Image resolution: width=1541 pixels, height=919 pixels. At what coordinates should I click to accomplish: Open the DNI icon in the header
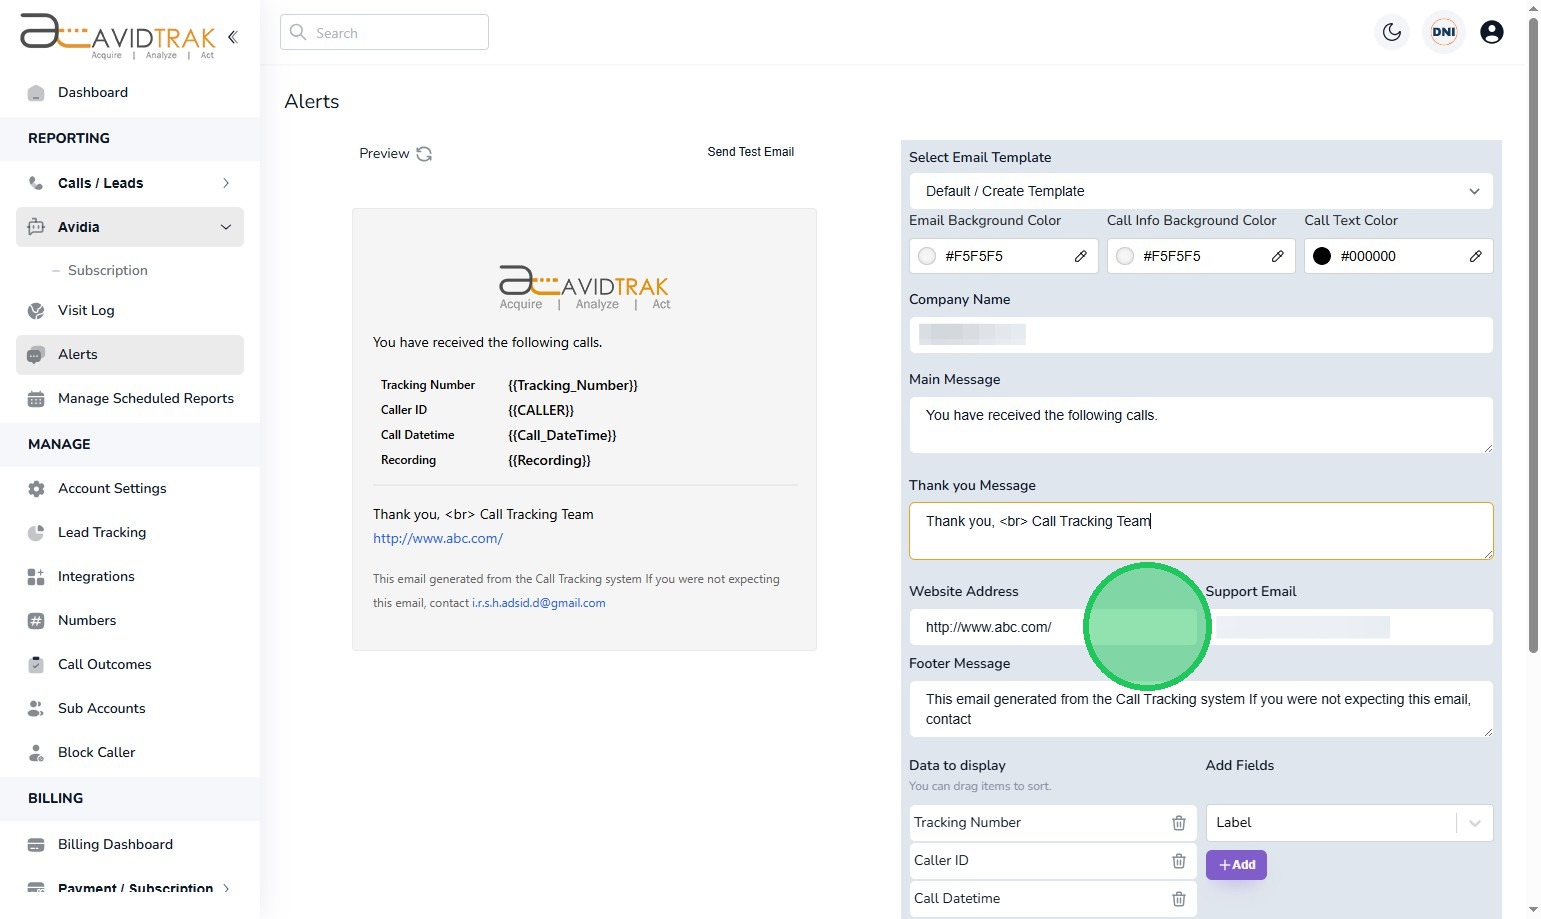coord(1443,32)
